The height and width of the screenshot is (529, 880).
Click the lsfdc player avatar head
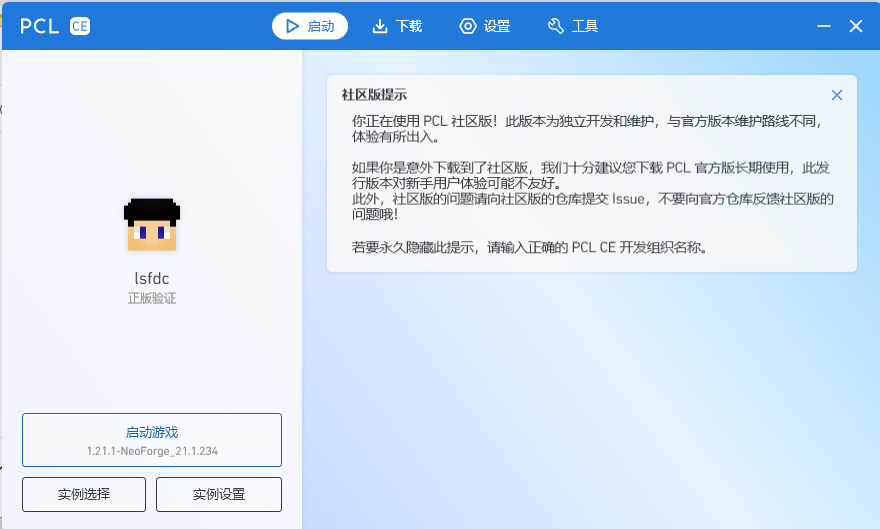(x=152, y=224)
